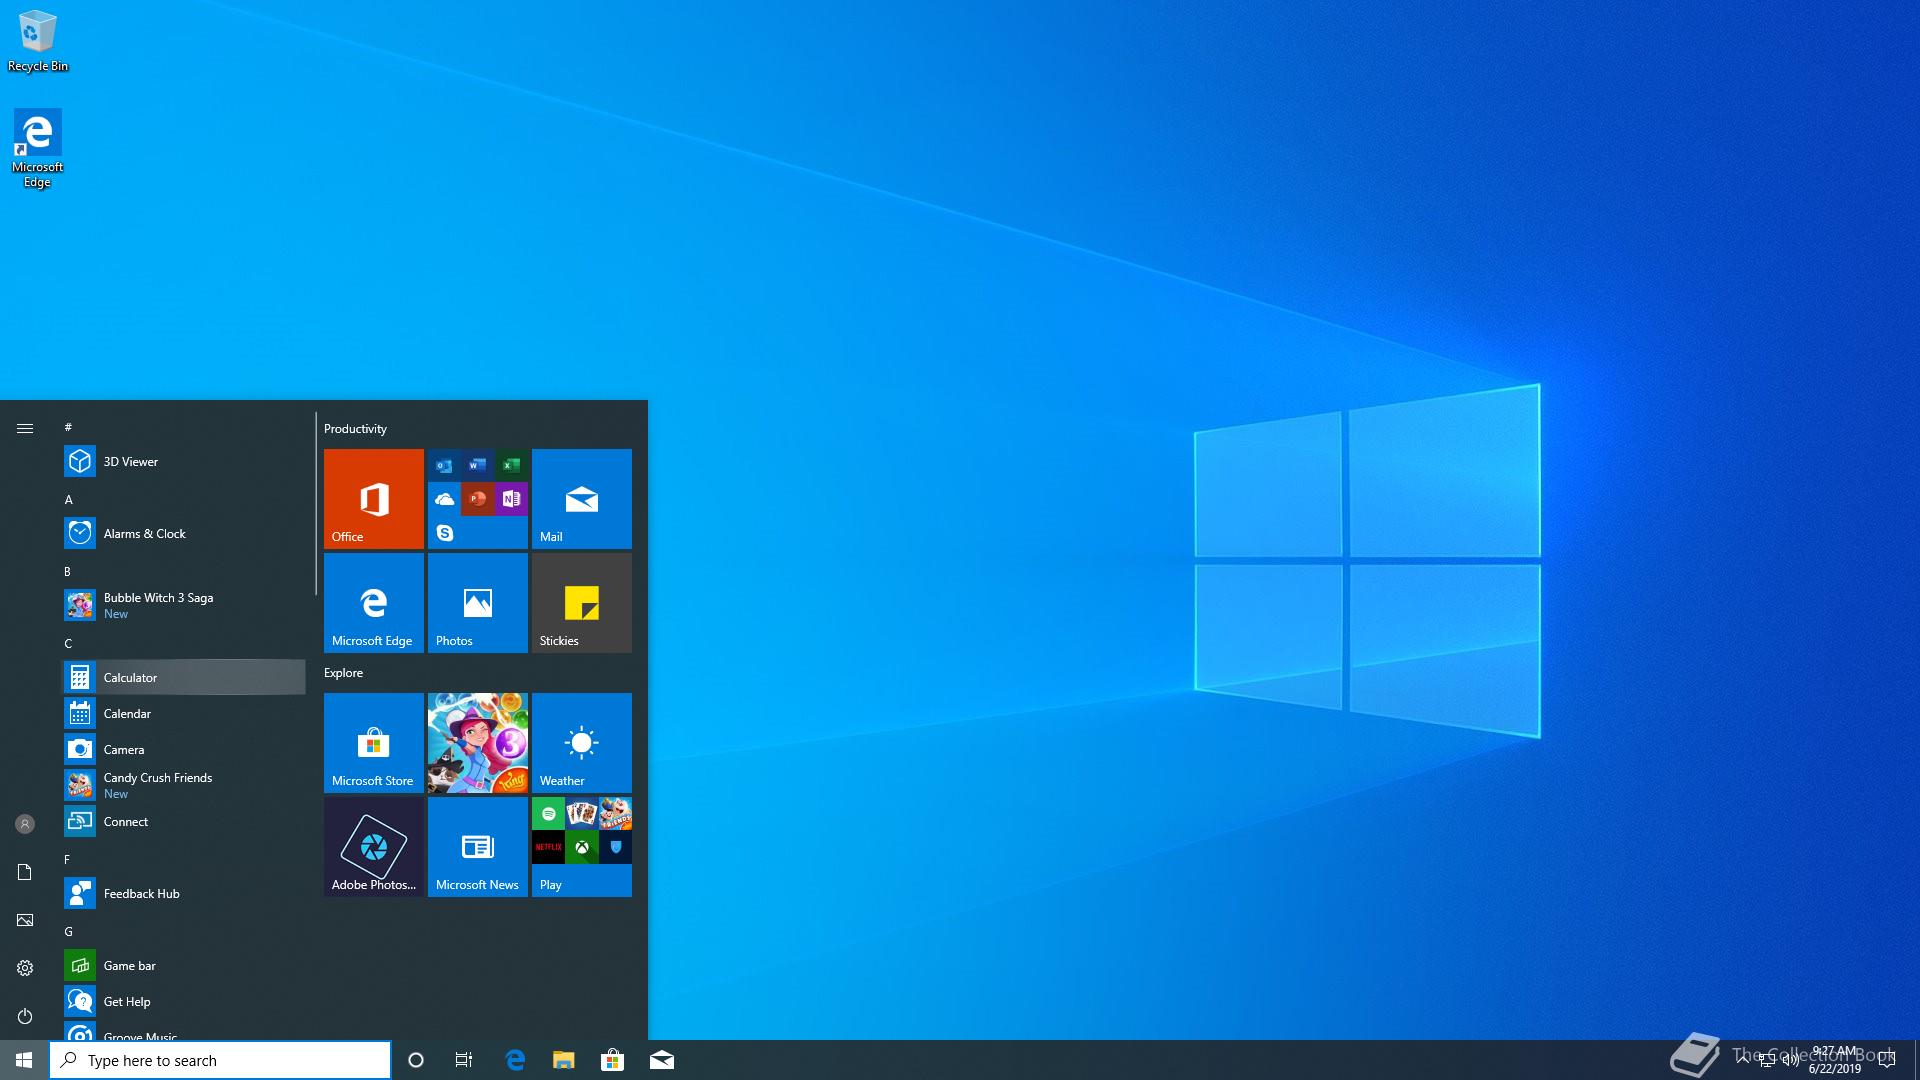Viewport: 1920px width, 1080px height.
Task: Open Settings gear in Start sidebar
Action: pyautogui.click(x=25, y=968)
